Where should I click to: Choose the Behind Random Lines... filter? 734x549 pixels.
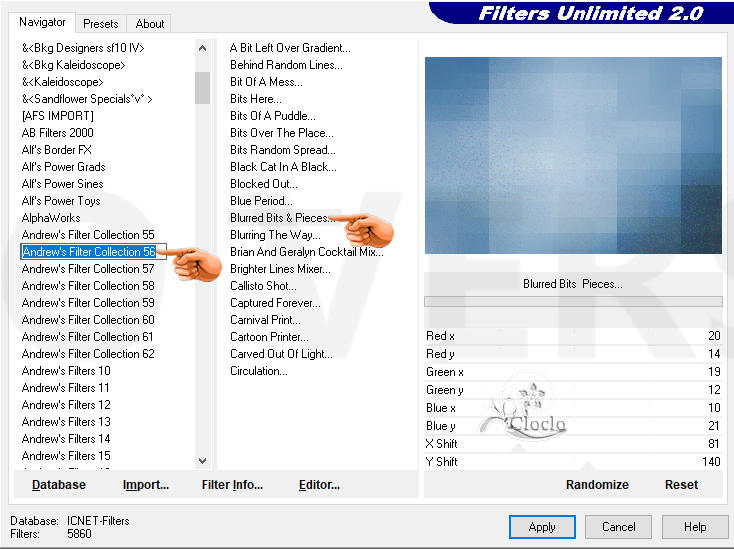[286, 65]
